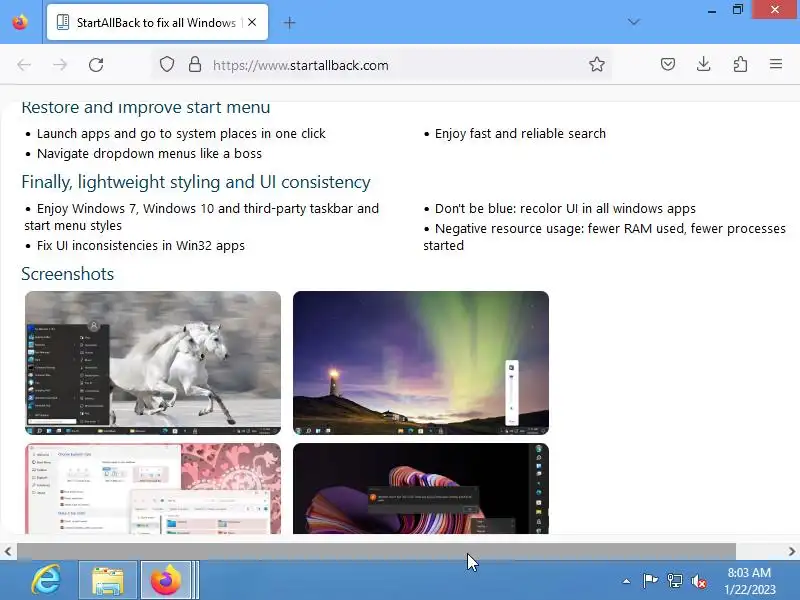Minimize the Firefox window
Screen dimensions: 800x600
[712, 10]
